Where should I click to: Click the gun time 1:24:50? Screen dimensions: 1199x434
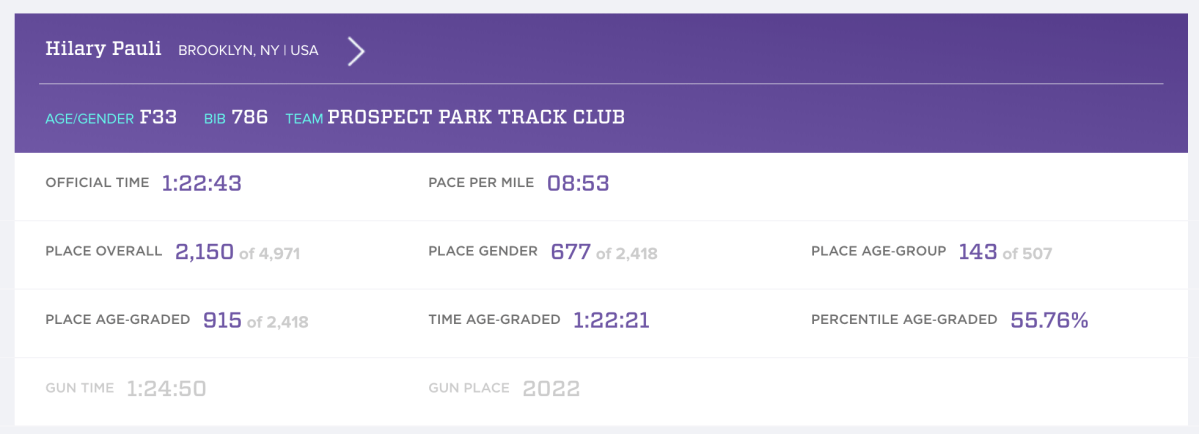tap(166, 389)
